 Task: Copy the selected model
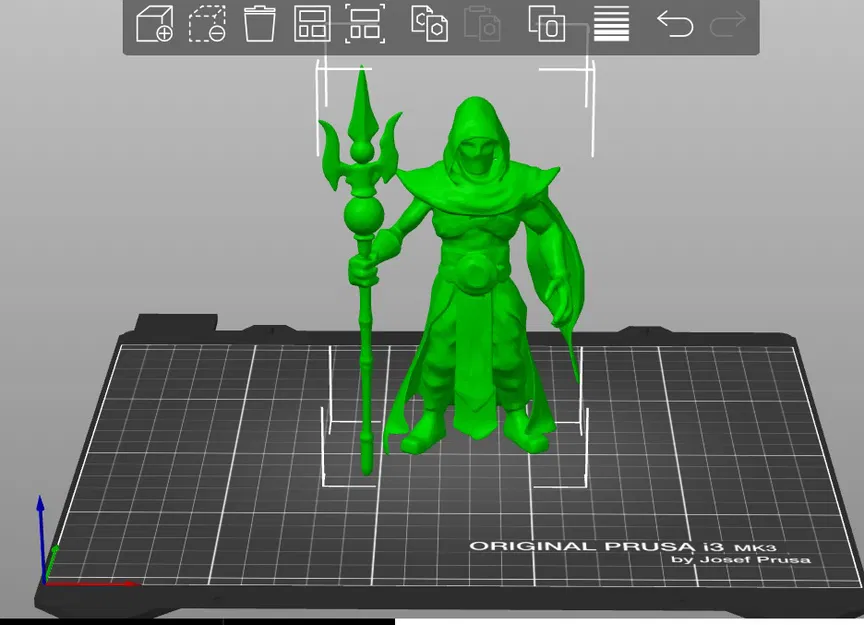click(x=430, y=25)
